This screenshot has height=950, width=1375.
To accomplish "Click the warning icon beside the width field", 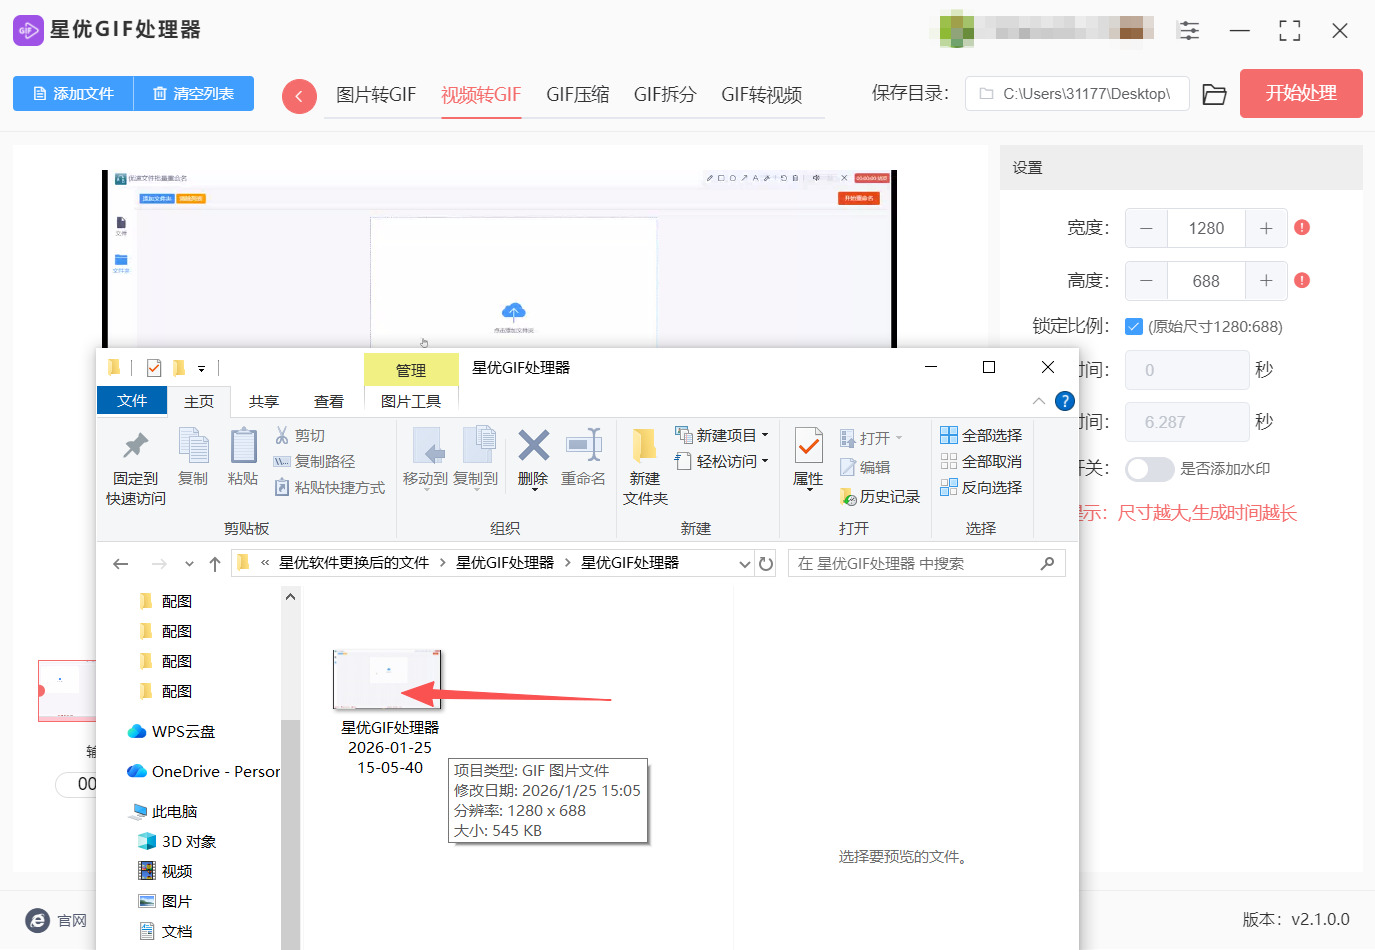I will click(1302, 228).
